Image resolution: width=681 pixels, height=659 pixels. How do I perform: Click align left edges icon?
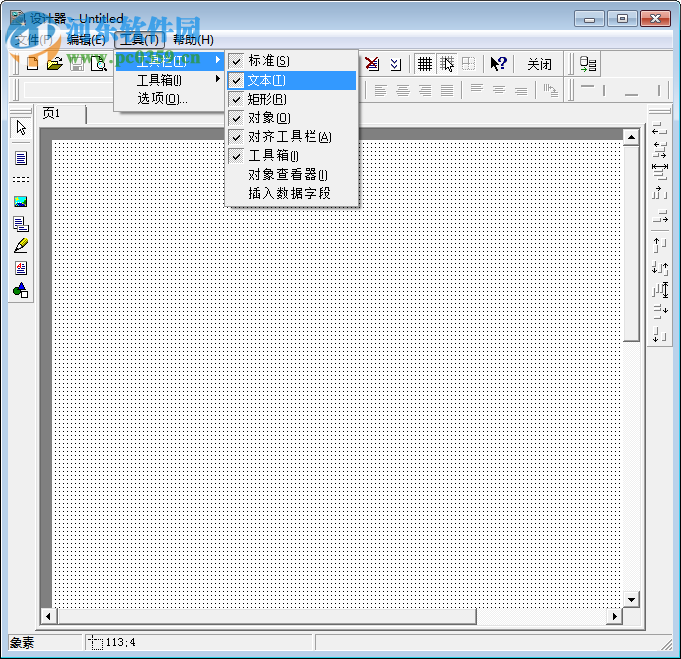[x=659, y=129]
